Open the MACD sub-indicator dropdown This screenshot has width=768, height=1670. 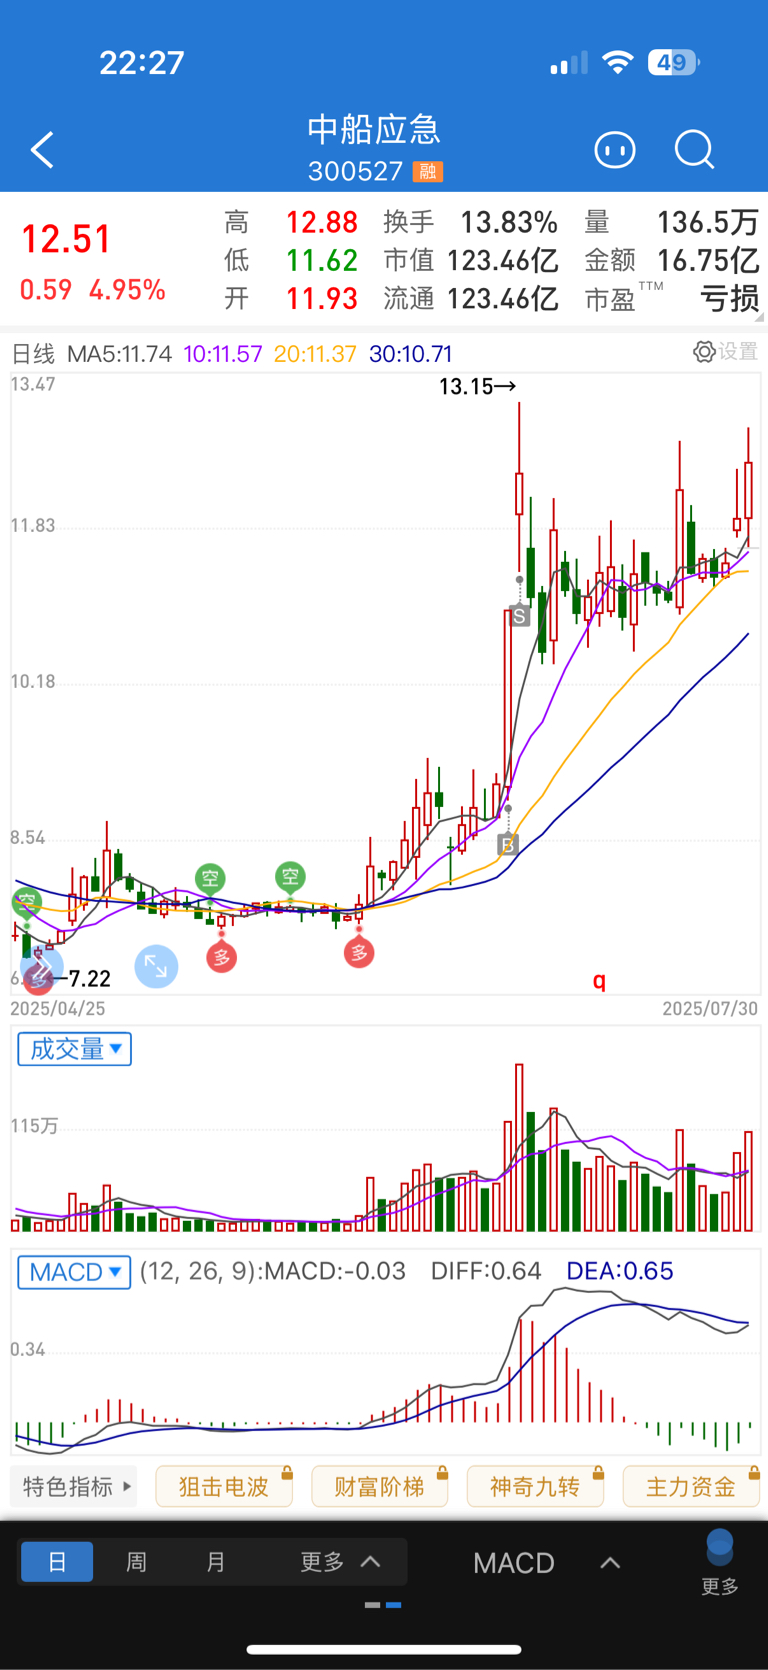point(74,1272)
